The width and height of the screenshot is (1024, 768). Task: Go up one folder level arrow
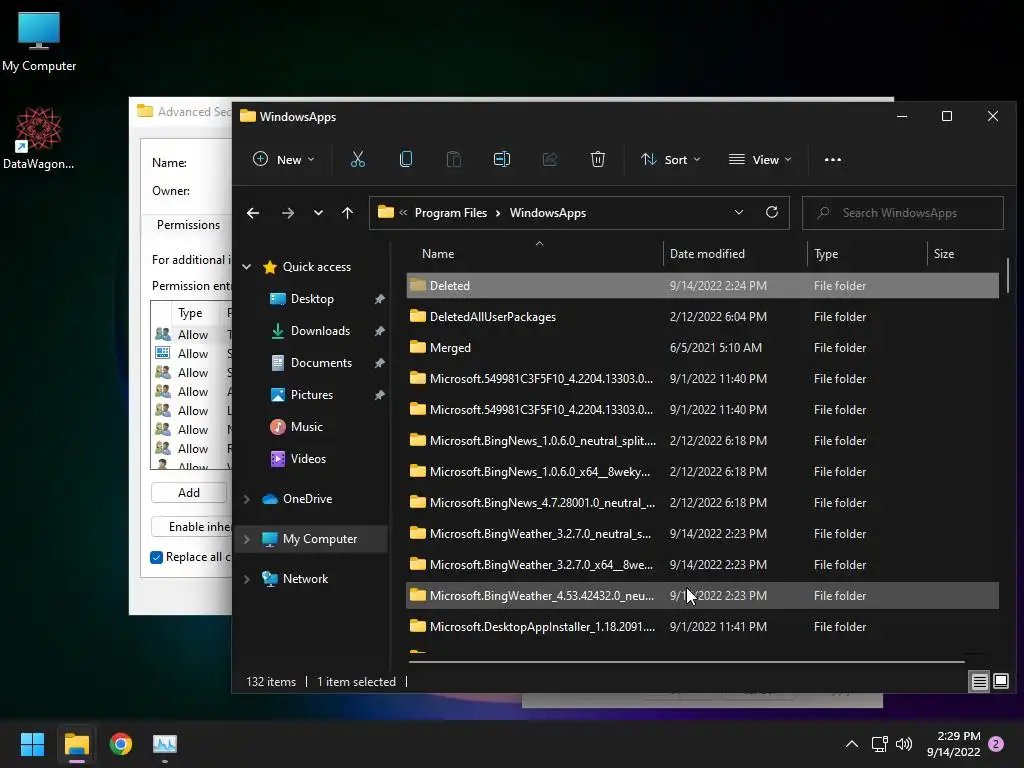tap(347, 213)
